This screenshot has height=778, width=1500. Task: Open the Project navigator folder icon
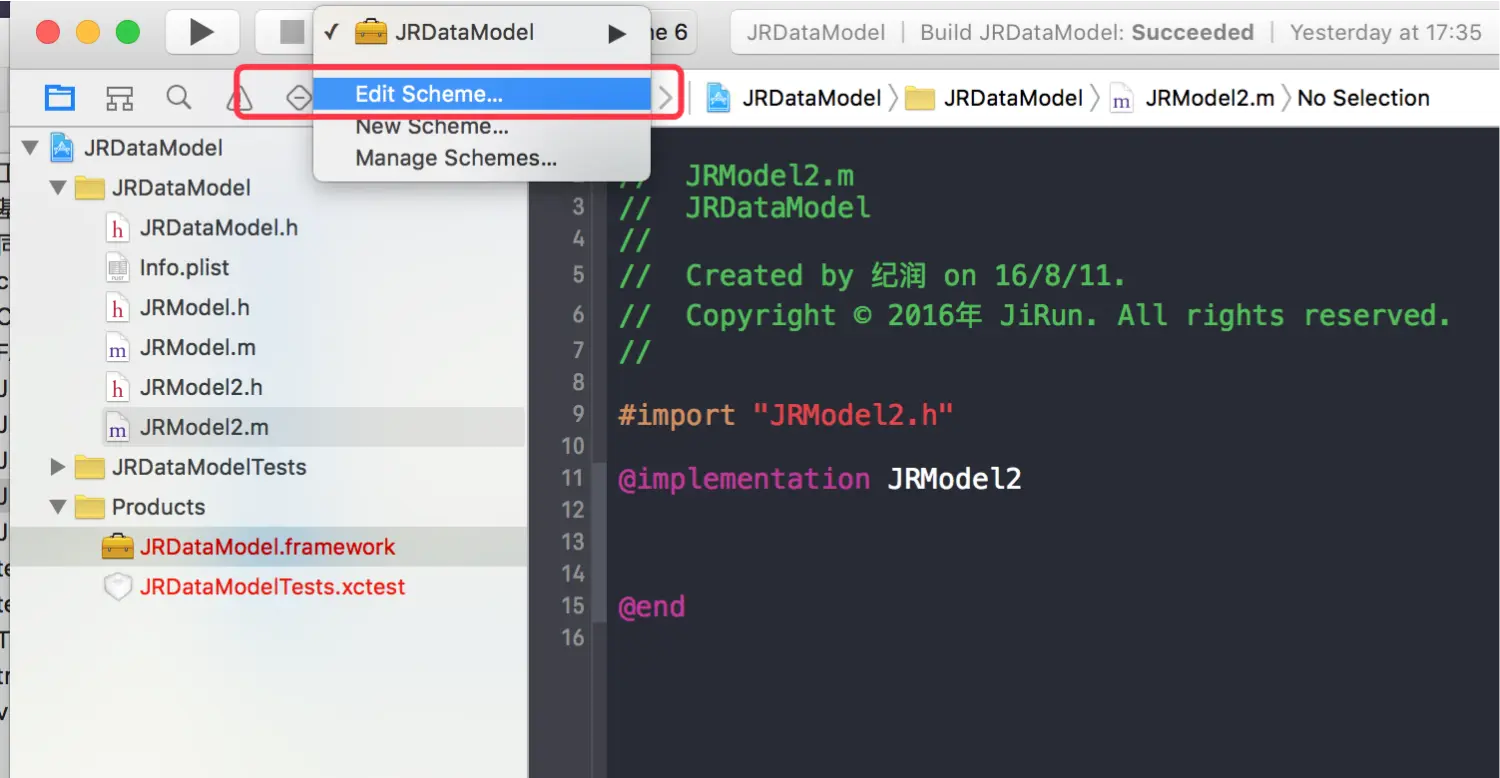[x=60, y=97]
